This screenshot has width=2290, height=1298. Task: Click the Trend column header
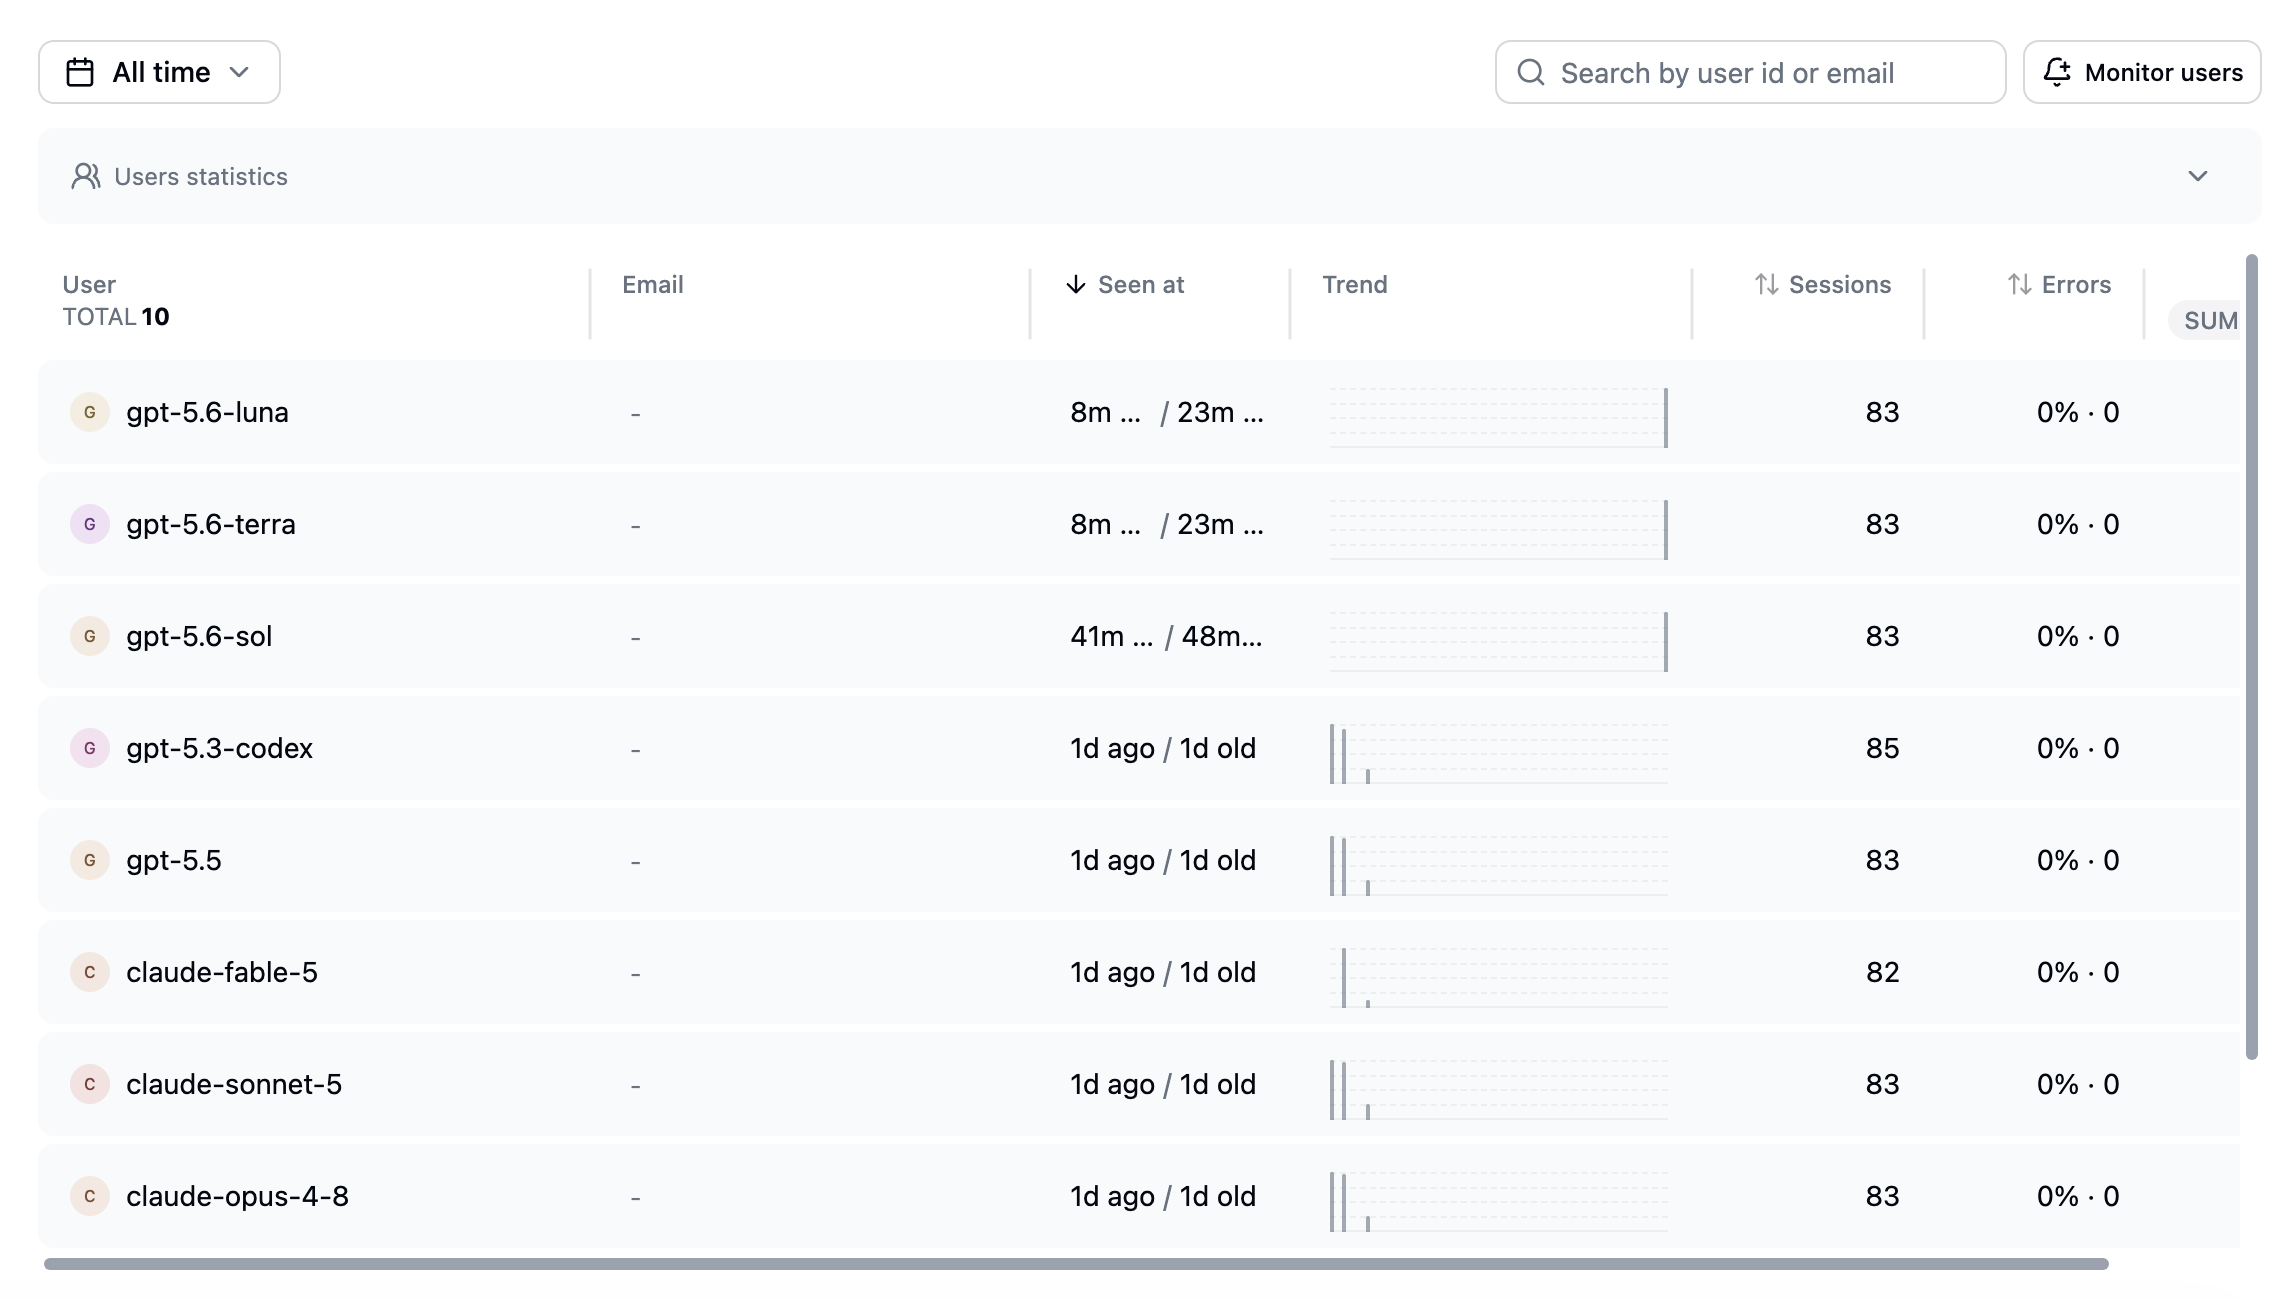[1355, 285]
